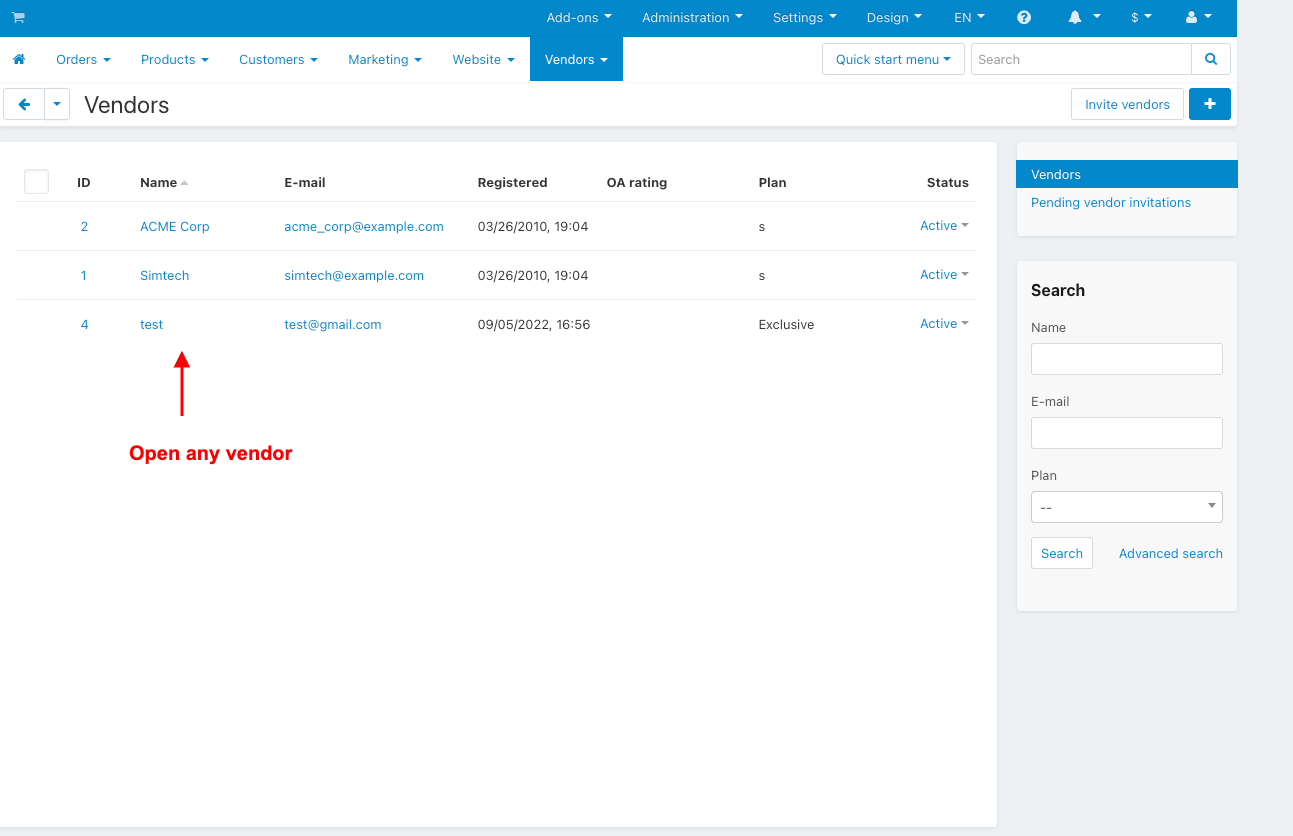Viewport: 1293px width, 836px height.
Task: Add a new vendor with plus button
Action: (x=1209, y=104)
